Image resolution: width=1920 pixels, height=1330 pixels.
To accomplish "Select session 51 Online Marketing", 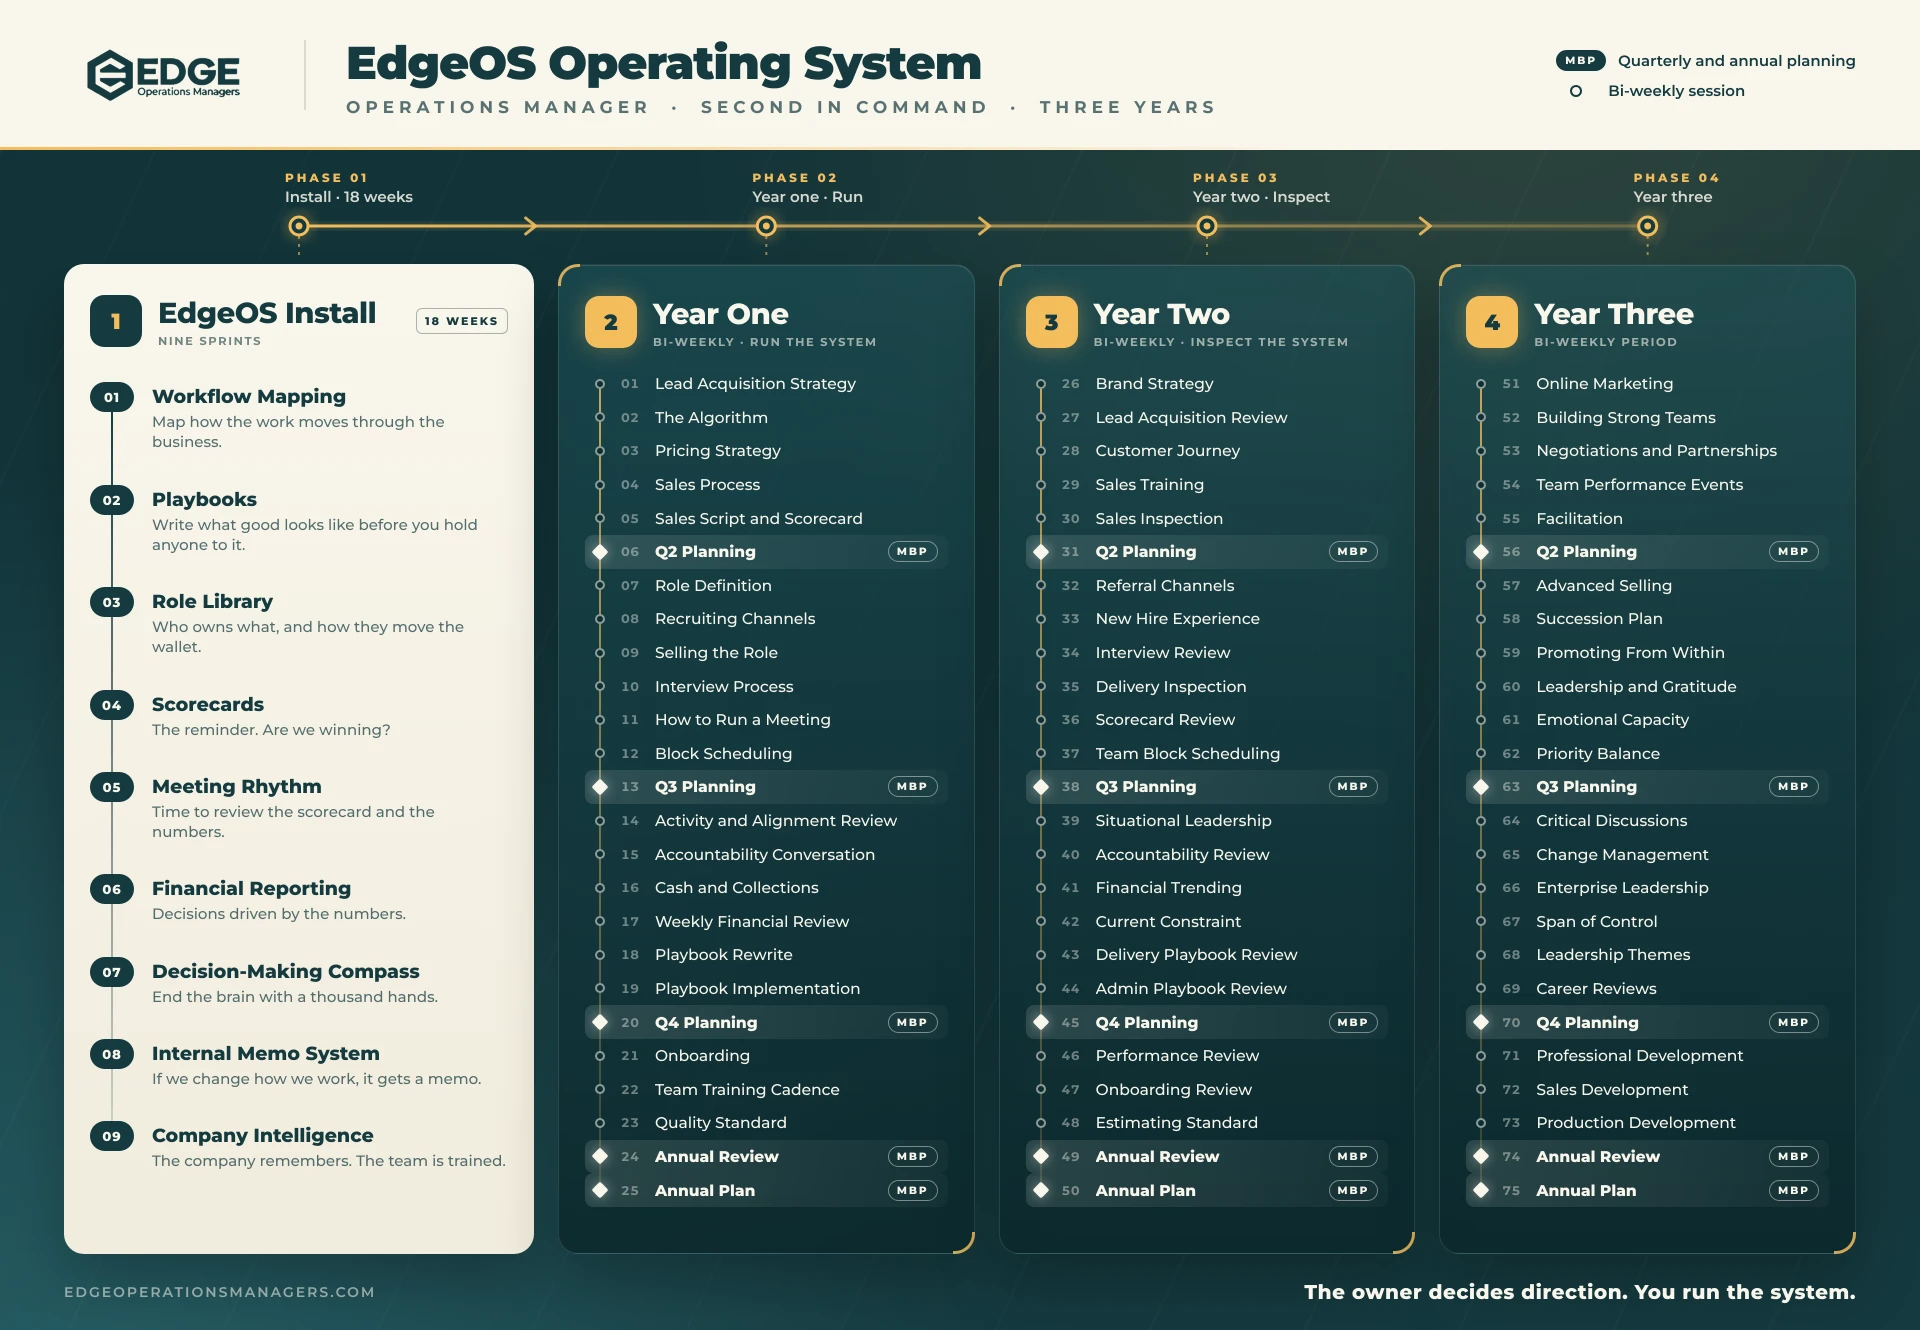I will (1647, 384).
